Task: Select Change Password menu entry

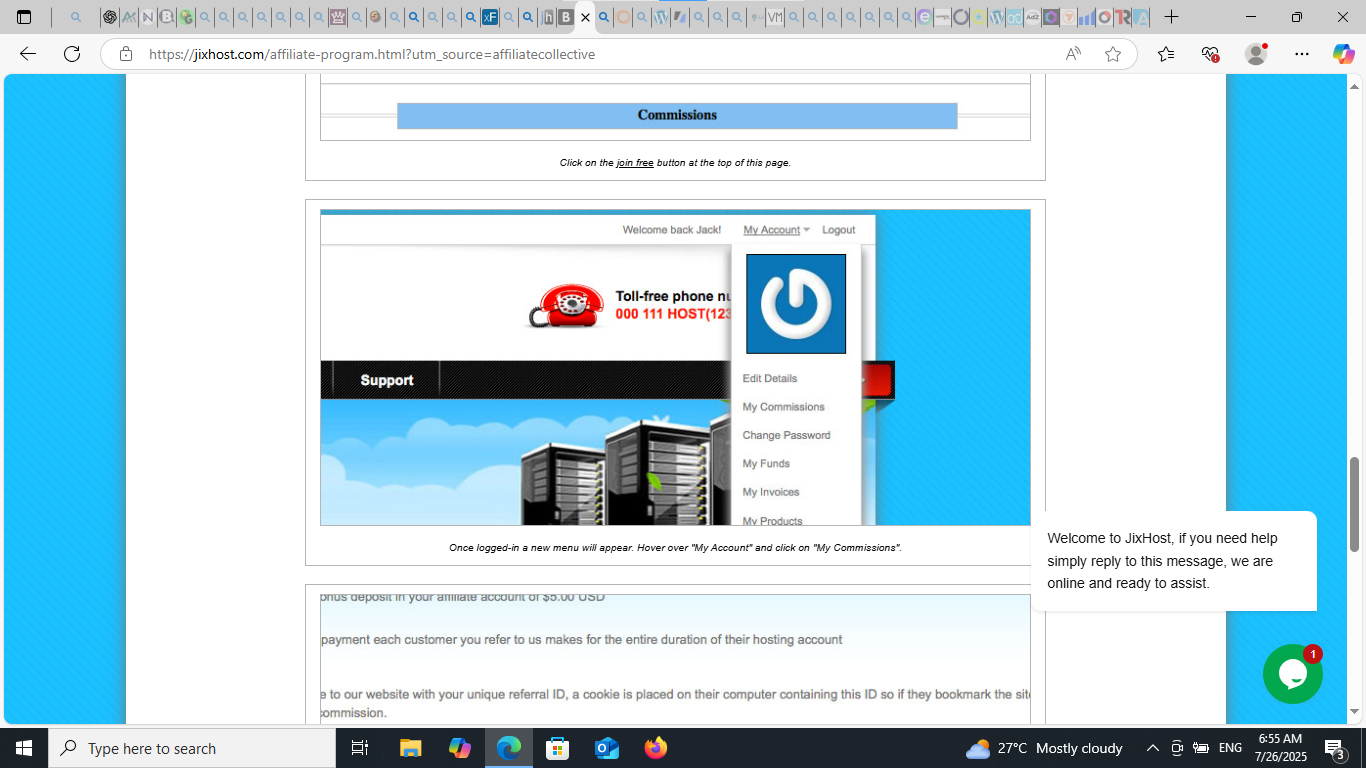Action: click(786, 435)
